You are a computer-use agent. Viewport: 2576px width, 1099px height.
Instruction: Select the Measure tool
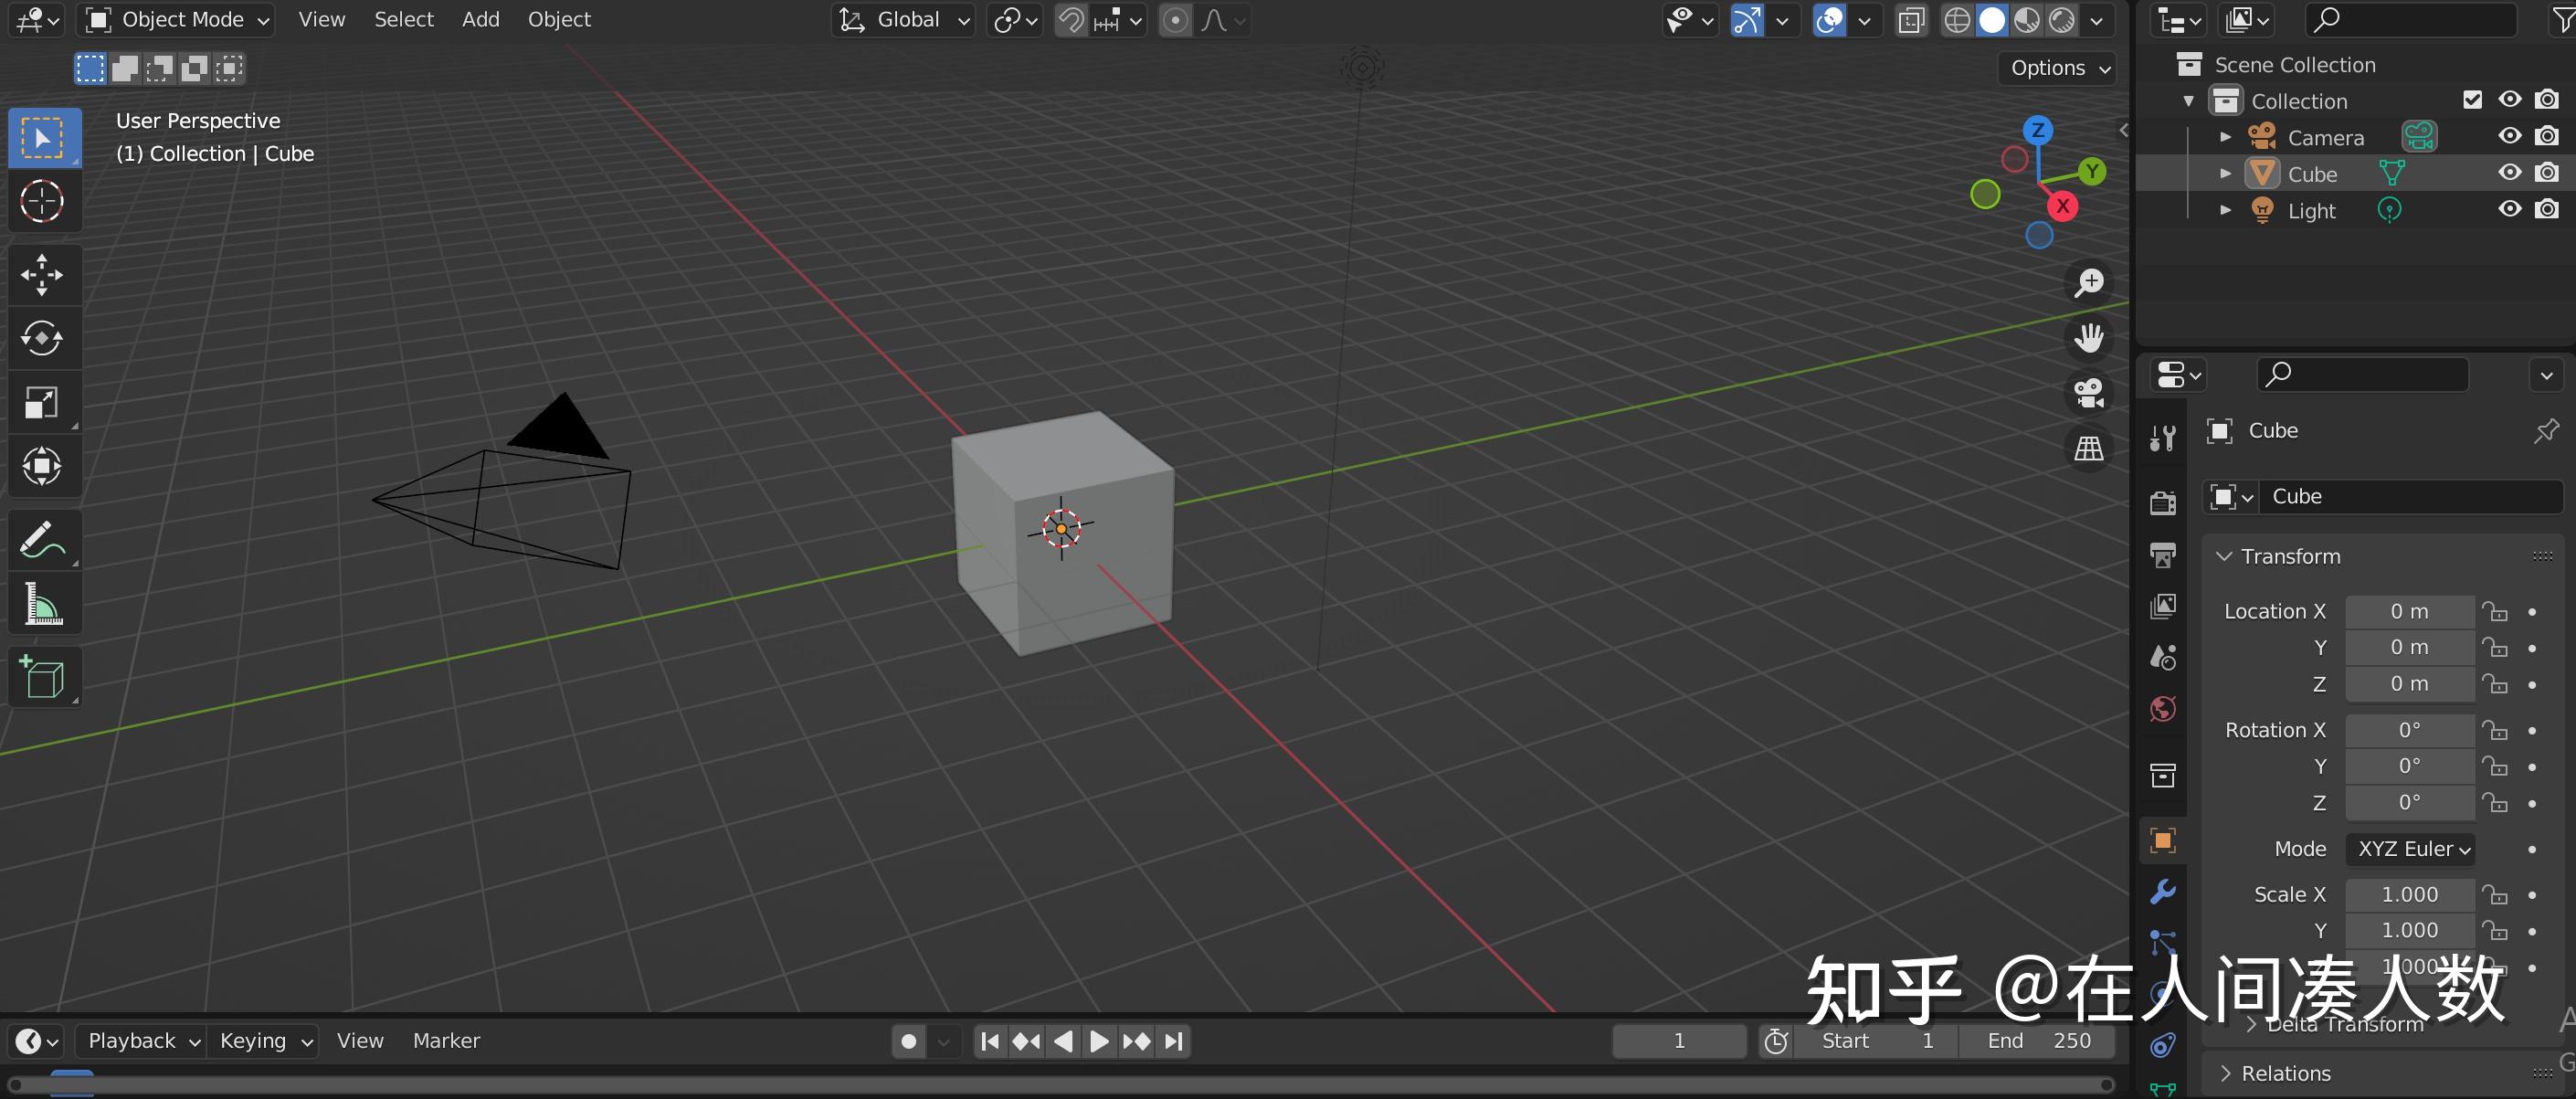point(42,603)
